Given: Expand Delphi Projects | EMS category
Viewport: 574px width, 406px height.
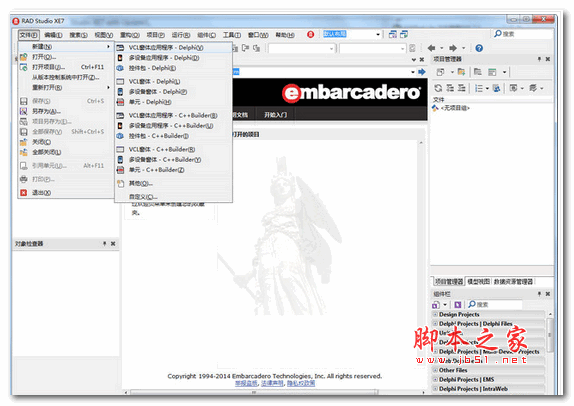Looking at the screenshot, I should coord(435,380).
